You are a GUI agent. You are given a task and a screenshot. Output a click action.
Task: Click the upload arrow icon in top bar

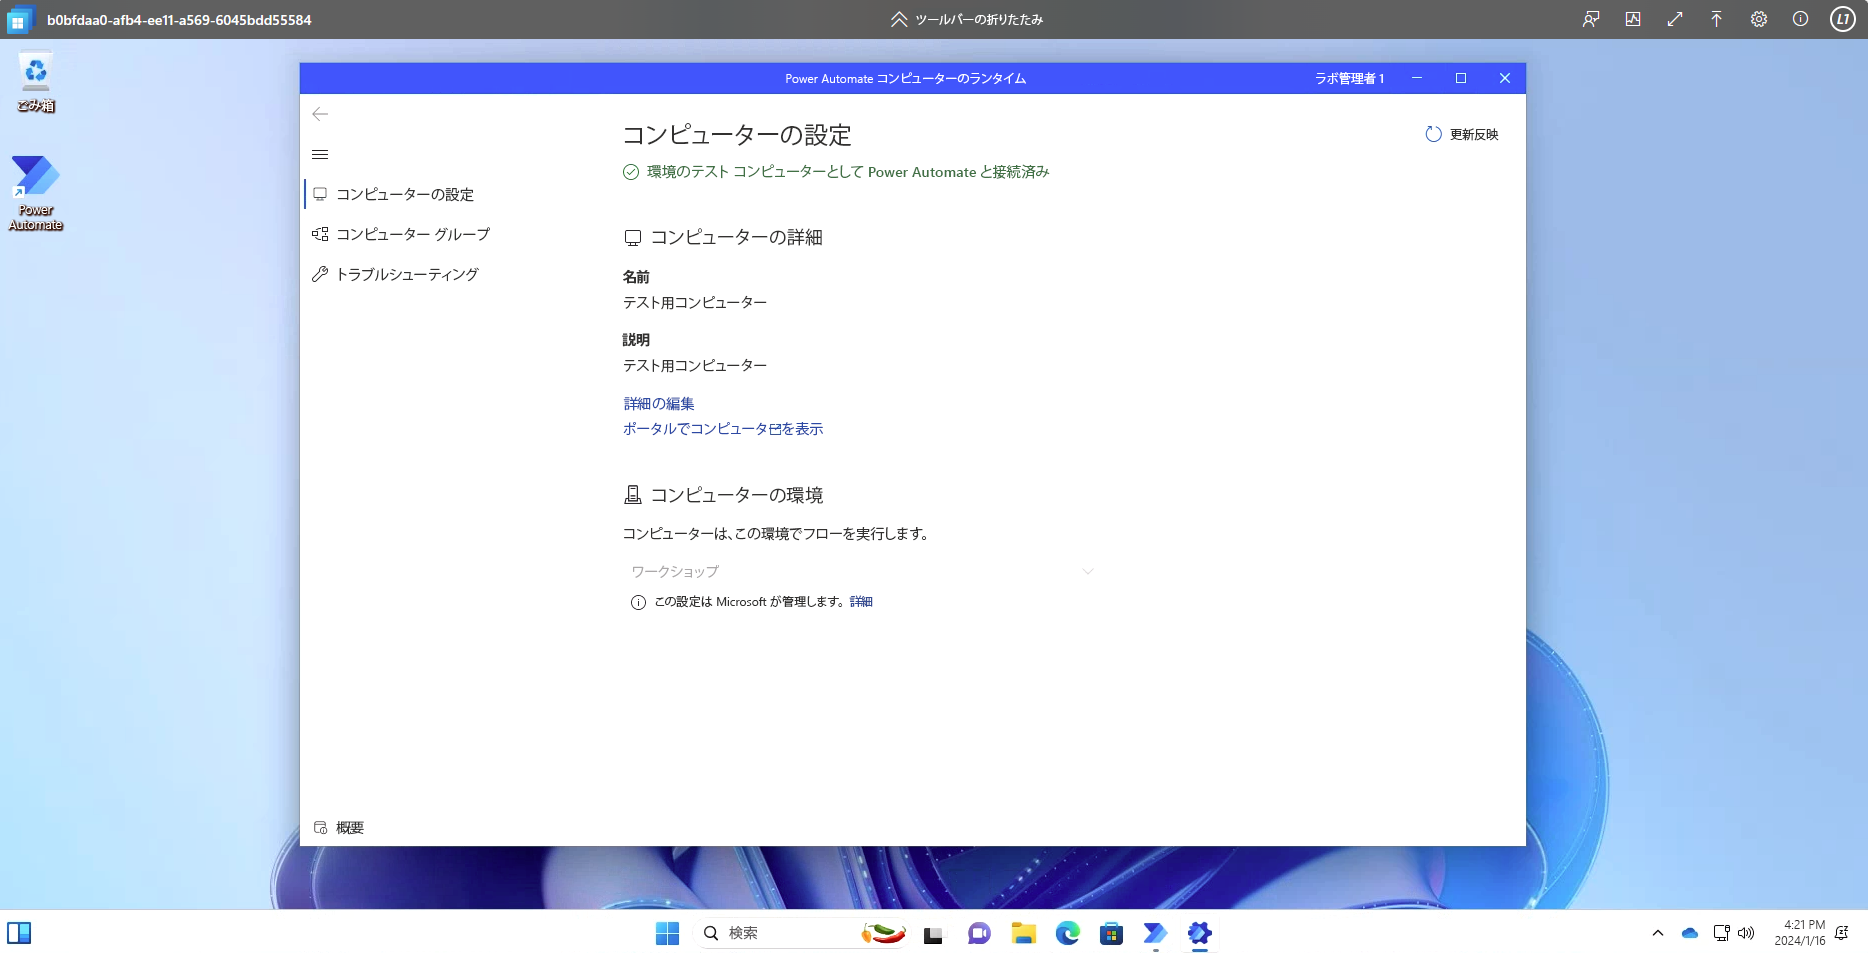(x=1716, y=19)
